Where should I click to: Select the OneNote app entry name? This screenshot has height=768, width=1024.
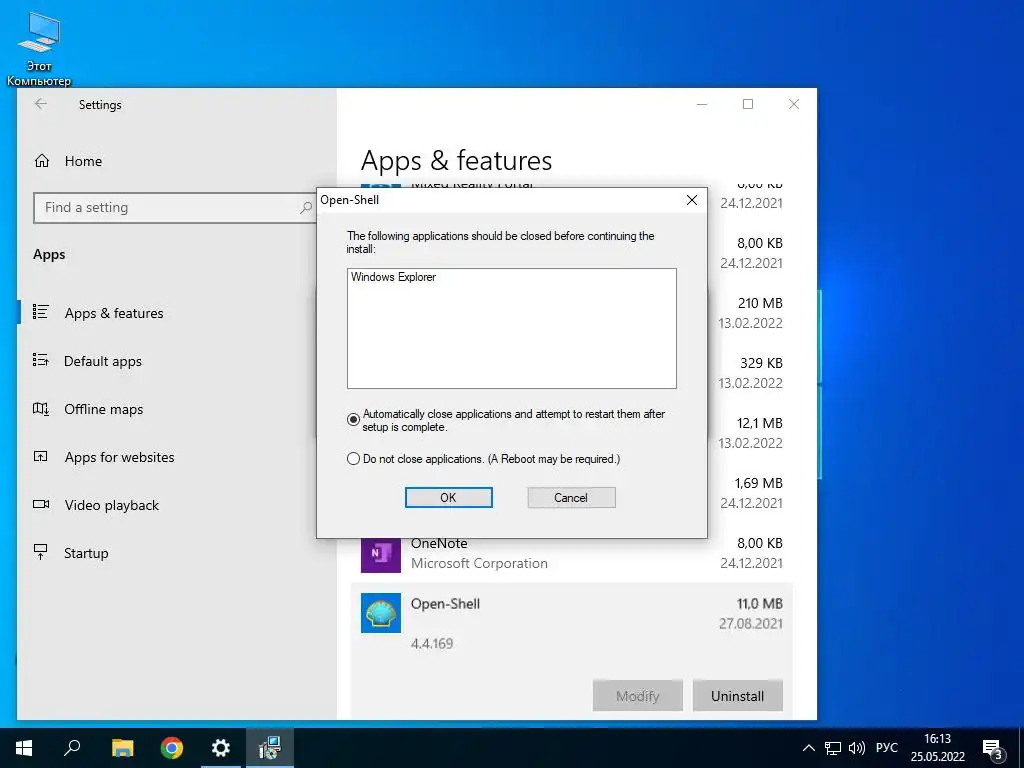click(439, 543)
